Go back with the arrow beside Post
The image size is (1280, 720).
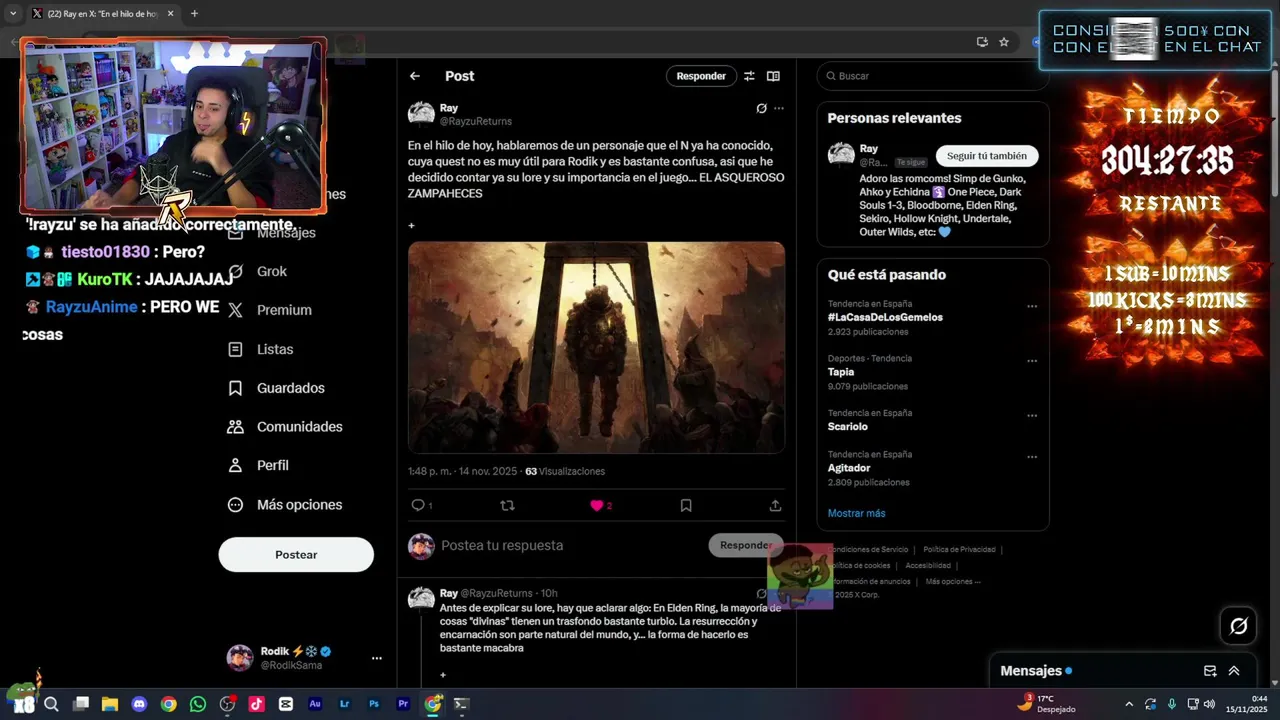click(x=415, y=76)
